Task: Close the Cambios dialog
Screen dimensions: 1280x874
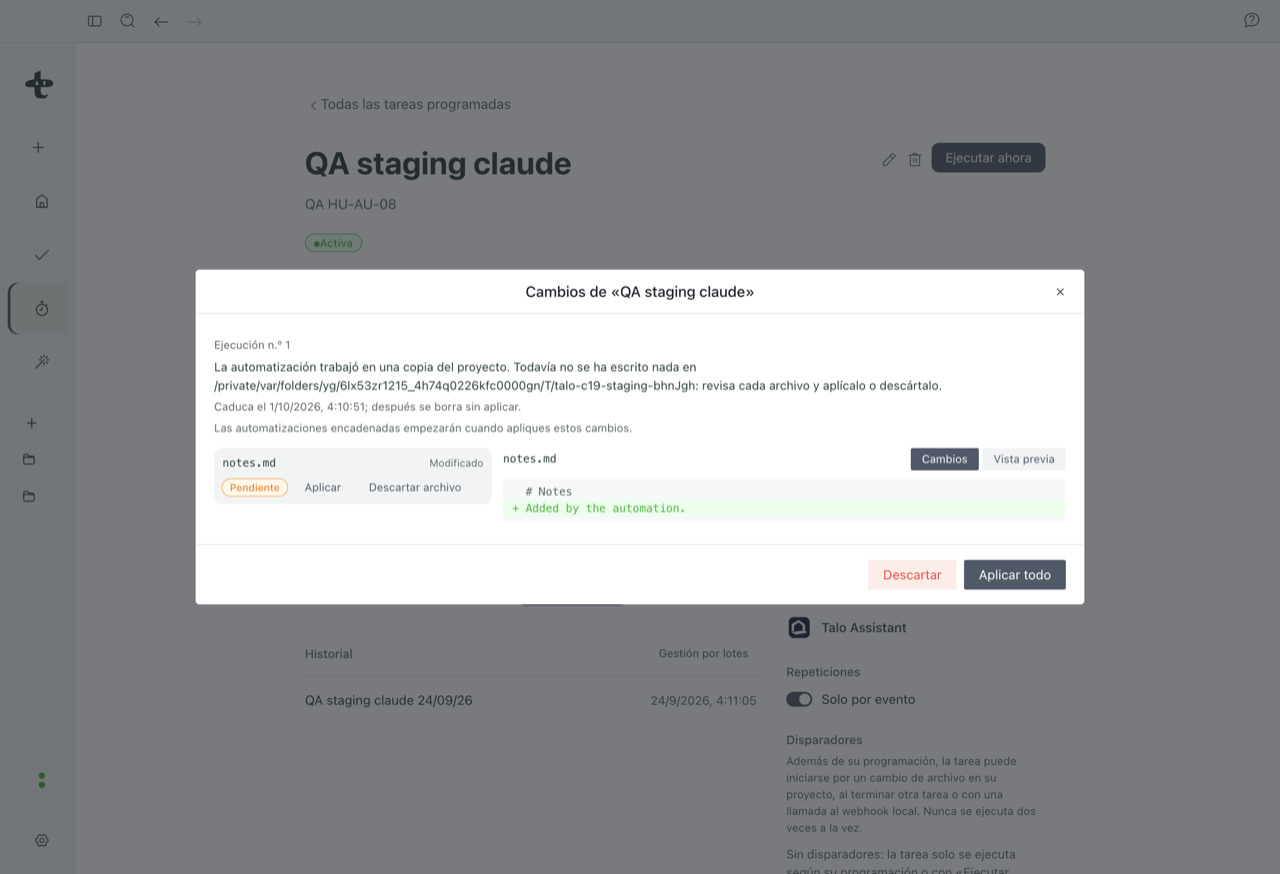Action: 1060,292
